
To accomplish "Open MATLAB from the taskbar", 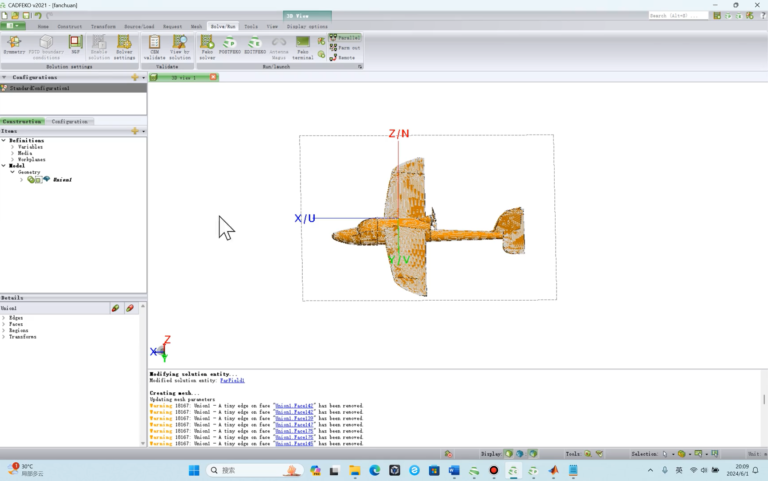I will [553, 471].
